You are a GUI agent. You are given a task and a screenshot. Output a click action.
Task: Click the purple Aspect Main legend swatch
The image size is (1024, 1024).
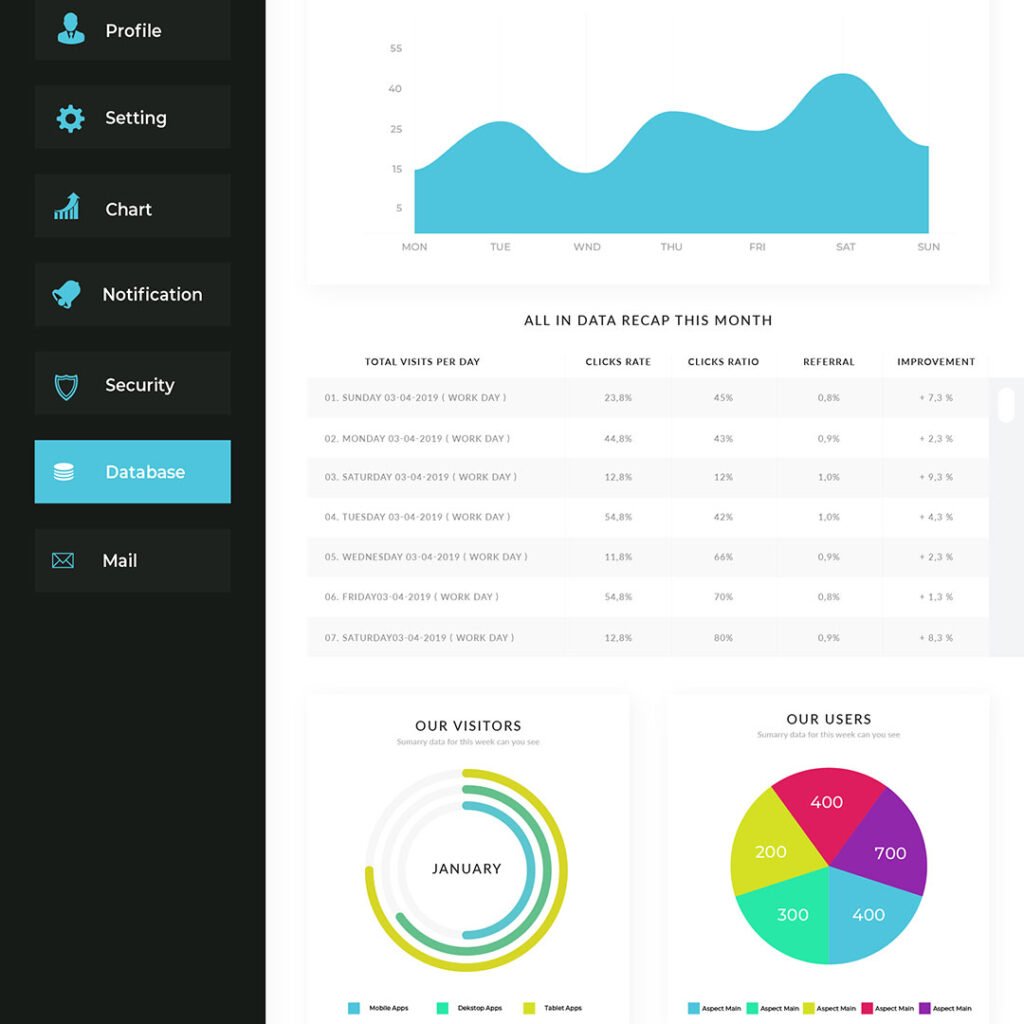(x=924, y=1008)
